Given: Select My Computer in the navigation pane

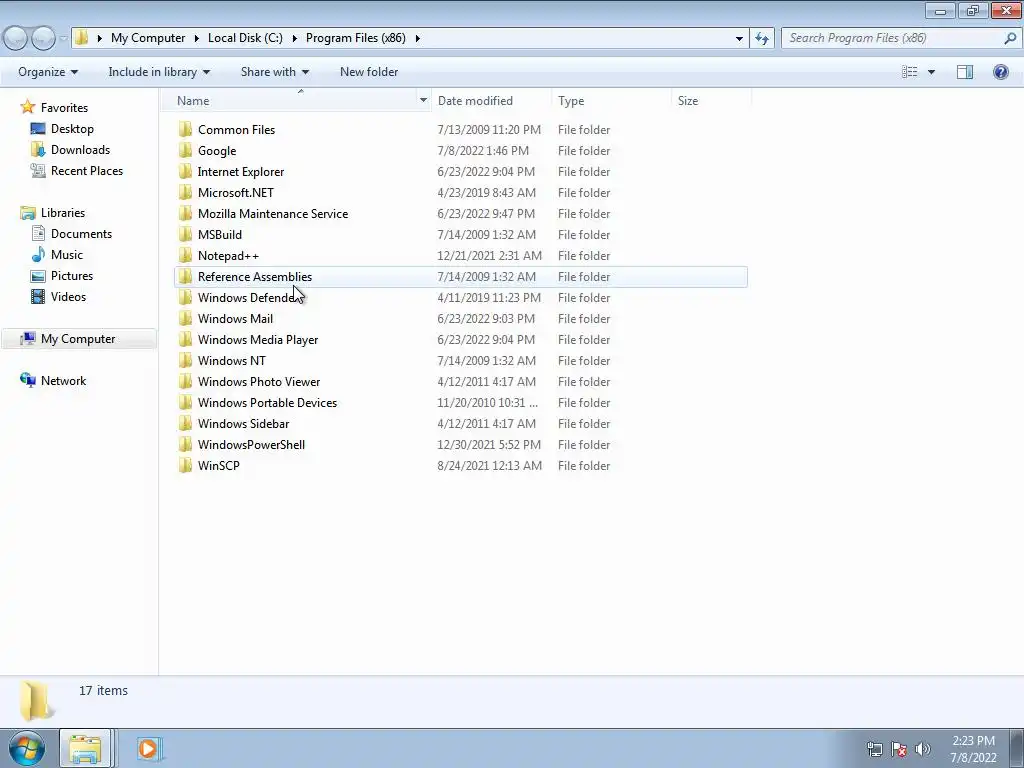Looking at the screenshot, I should [x=78, y=339].
